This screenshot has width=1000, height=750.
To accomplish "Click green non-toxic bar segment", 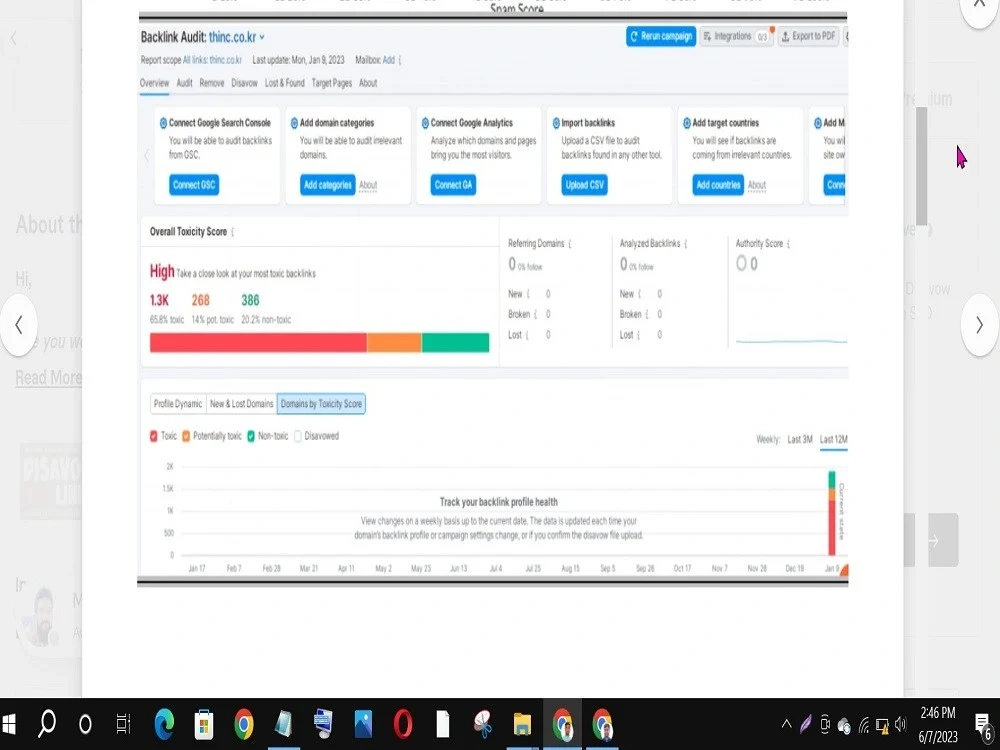I will point(455,342).
